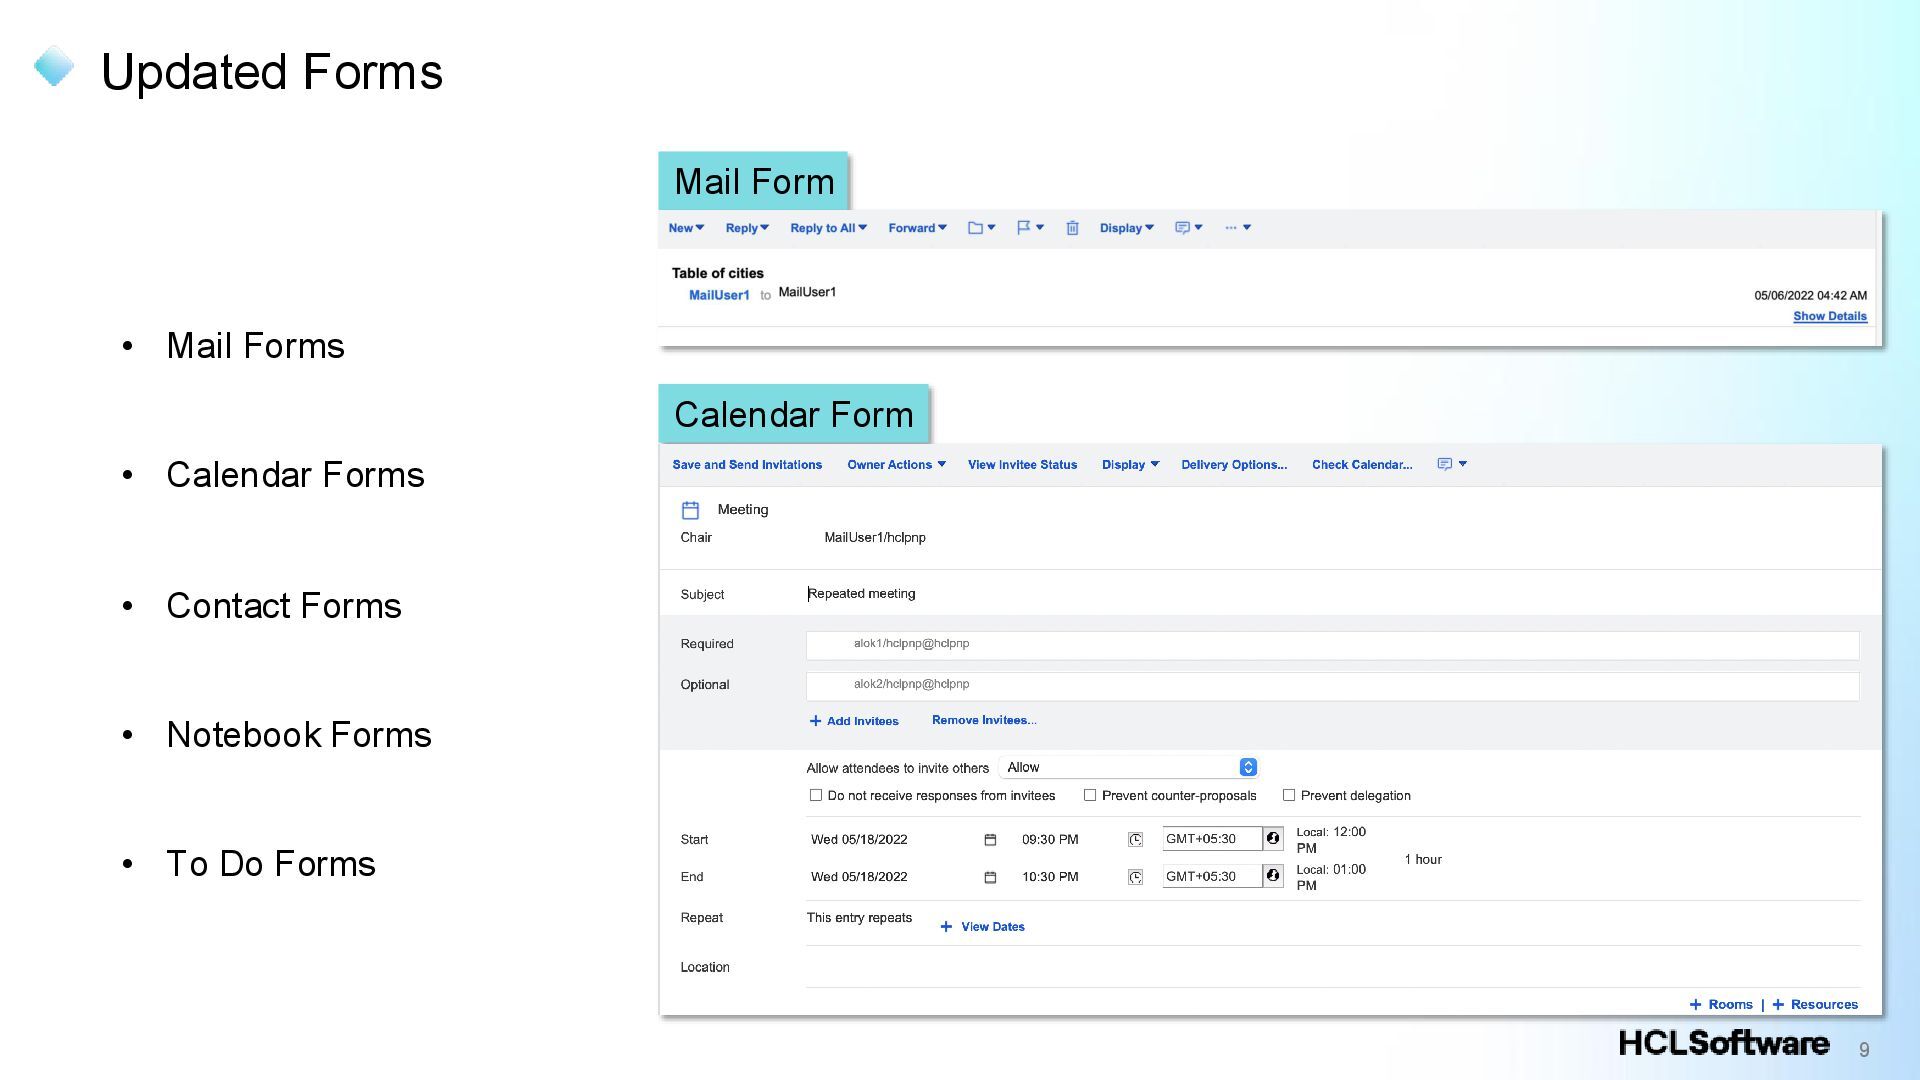Click View Invitee Status in calendar toolbar

click(x=1022, y=465)
